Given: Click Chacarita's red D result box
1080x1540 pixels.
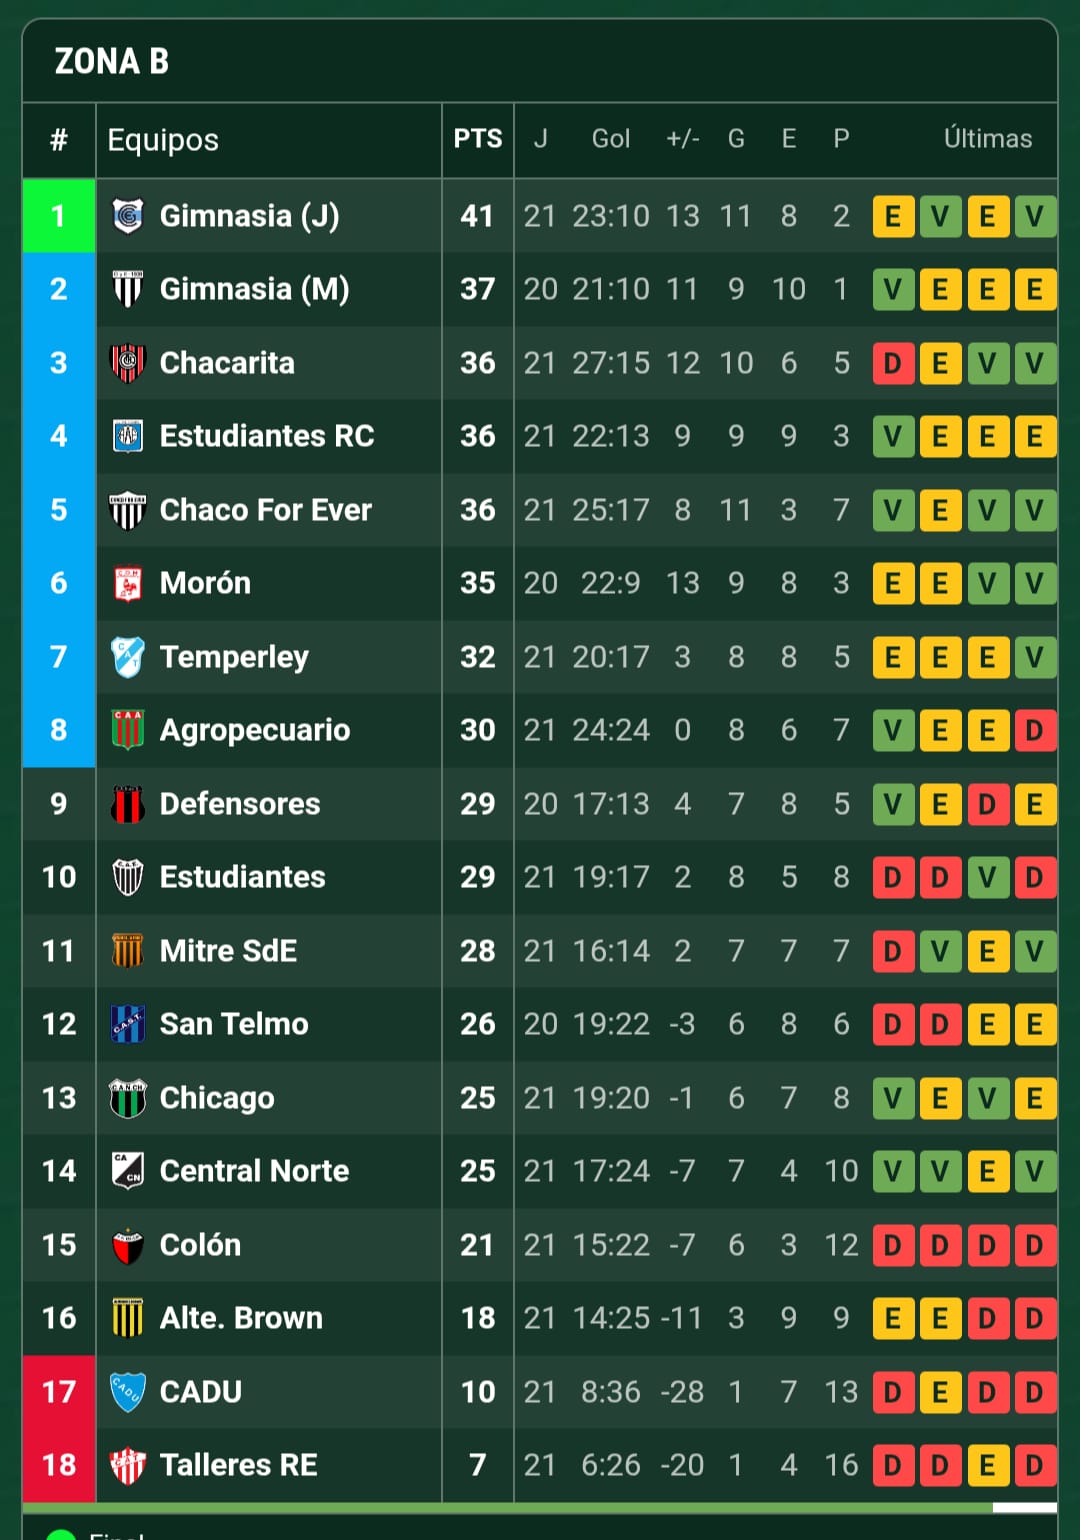Looking at the screenshot, I should click(x=893, y=363).
